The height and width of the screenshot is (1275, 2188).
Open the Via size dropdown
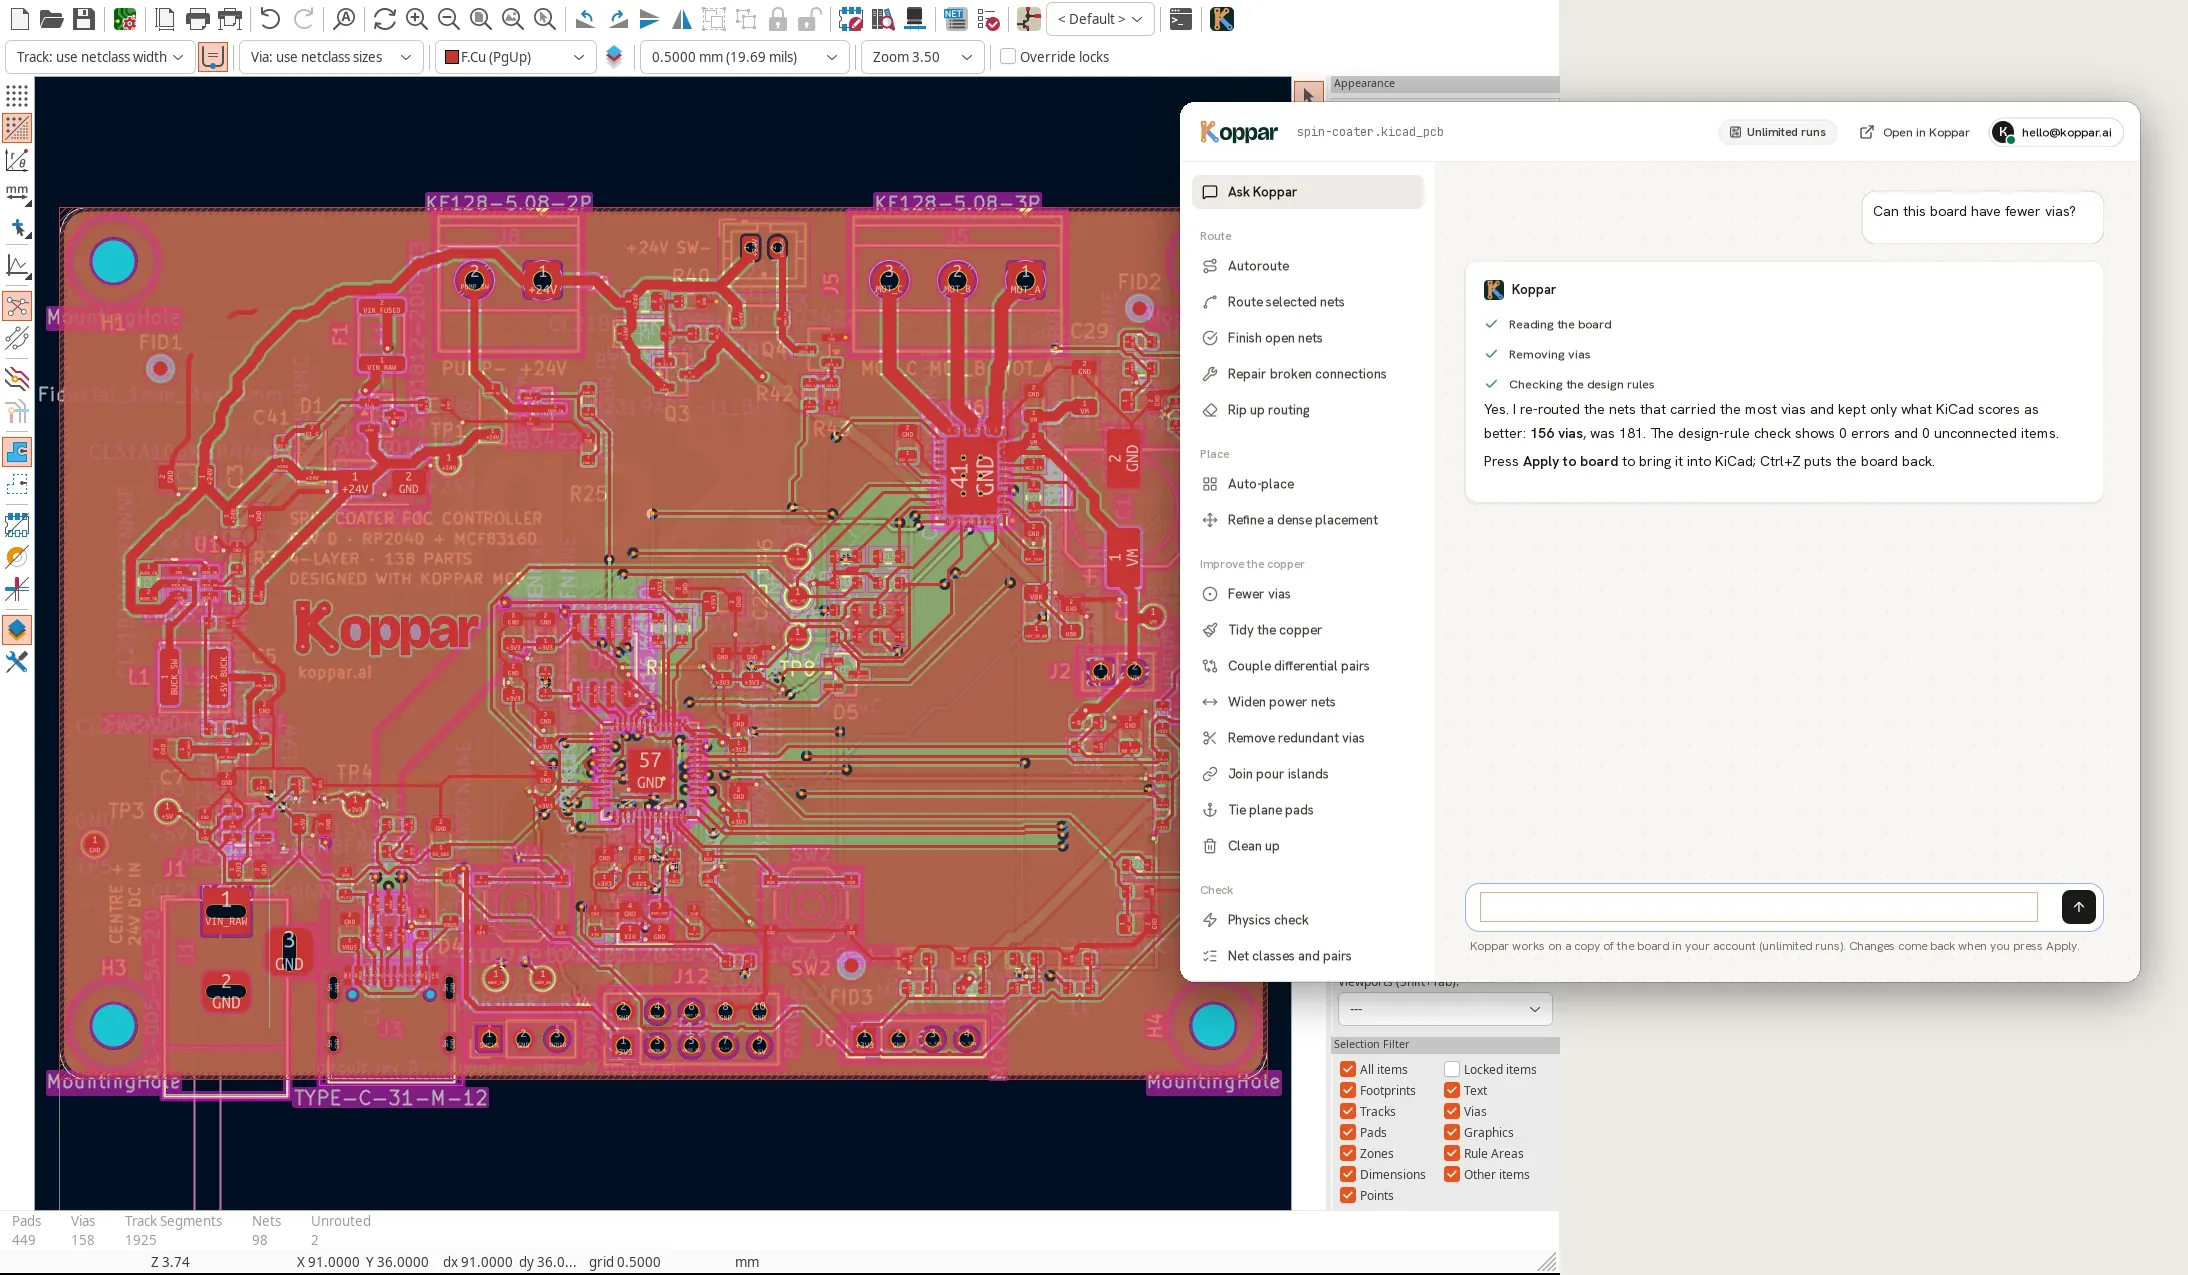330,57
